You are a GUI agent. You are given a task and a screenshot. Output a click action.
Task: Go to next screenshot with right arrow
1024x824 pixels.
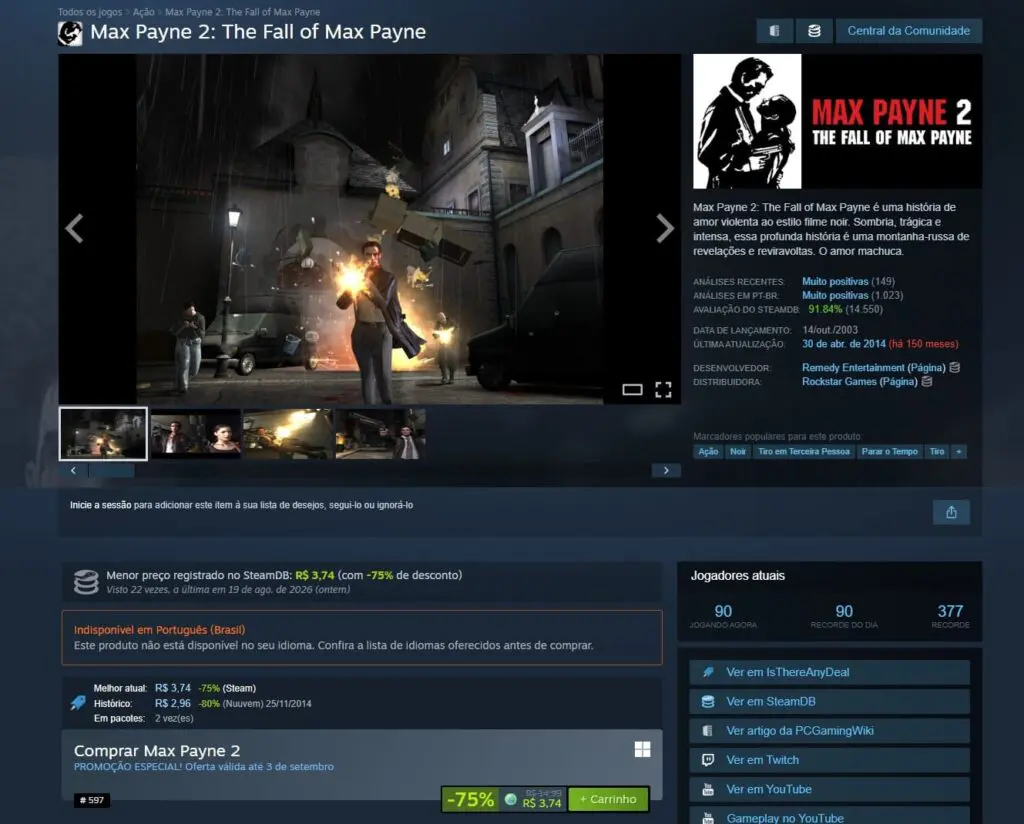point(665,229)
